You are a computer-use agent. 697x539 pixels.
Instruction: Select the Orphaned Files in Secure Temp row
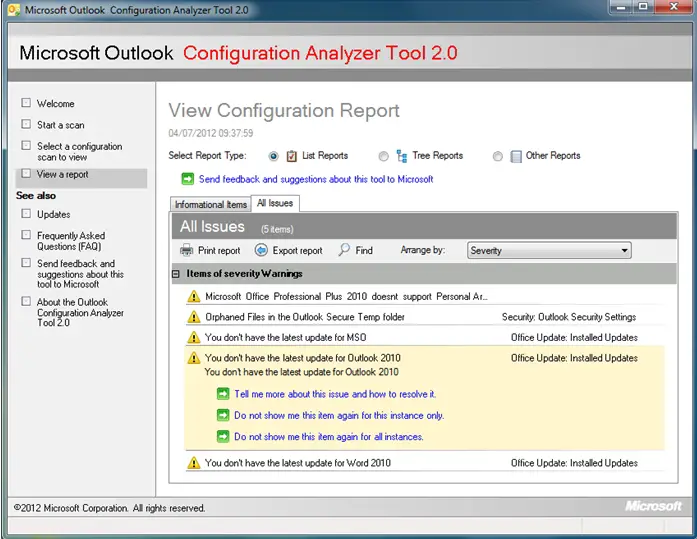pyautogui.click(x=425, y=317)
